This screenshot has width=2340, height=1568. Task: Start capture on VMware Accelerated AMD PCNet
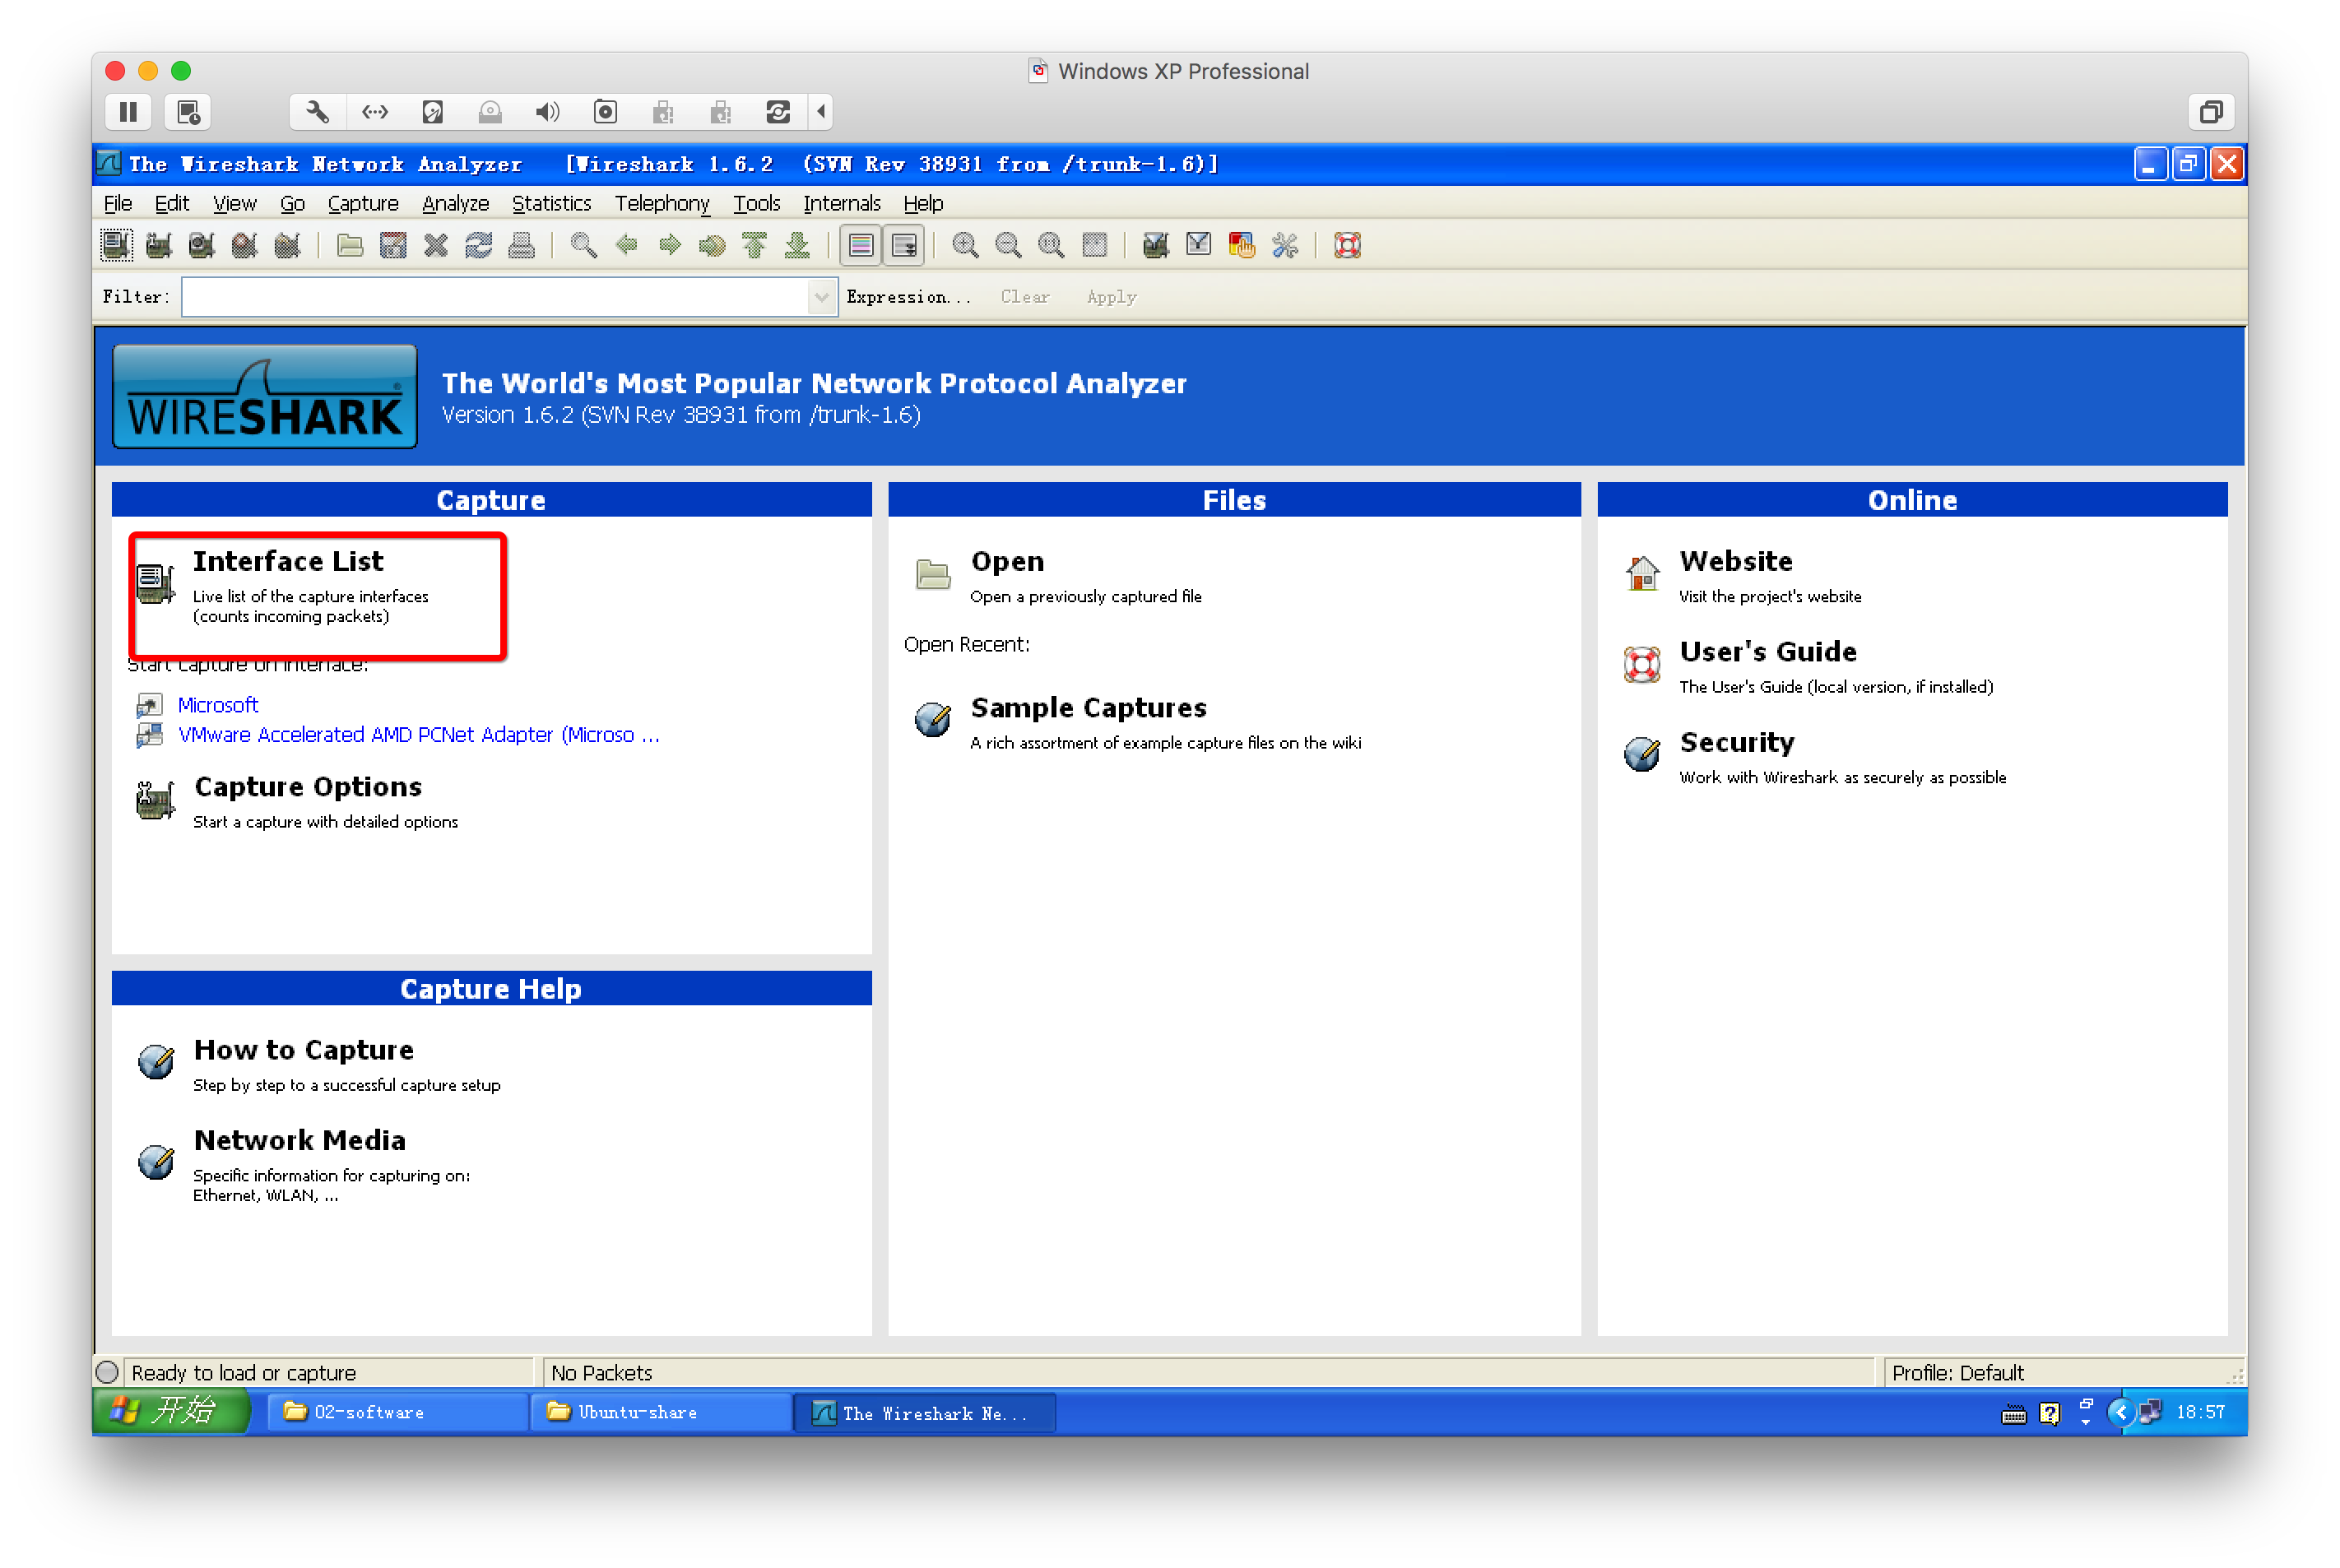coord(418,735)
